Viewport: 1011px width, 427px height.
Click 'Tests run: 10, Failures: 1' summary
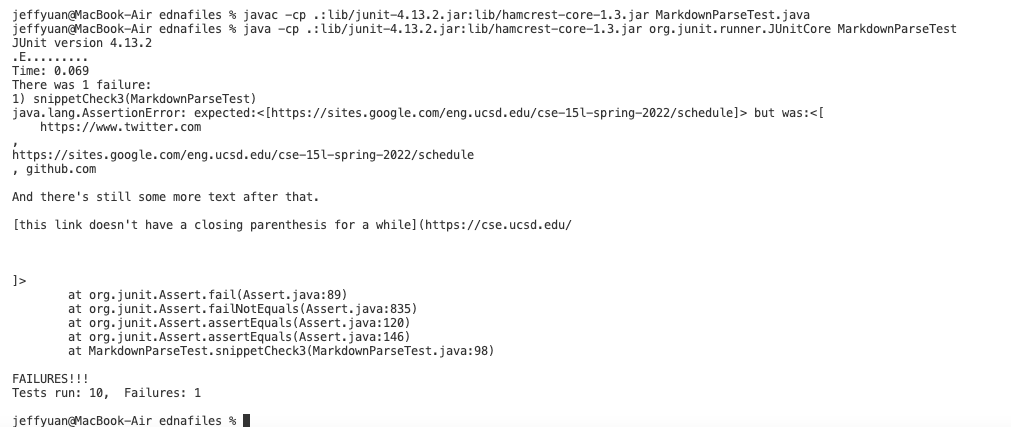pos(106,393)
